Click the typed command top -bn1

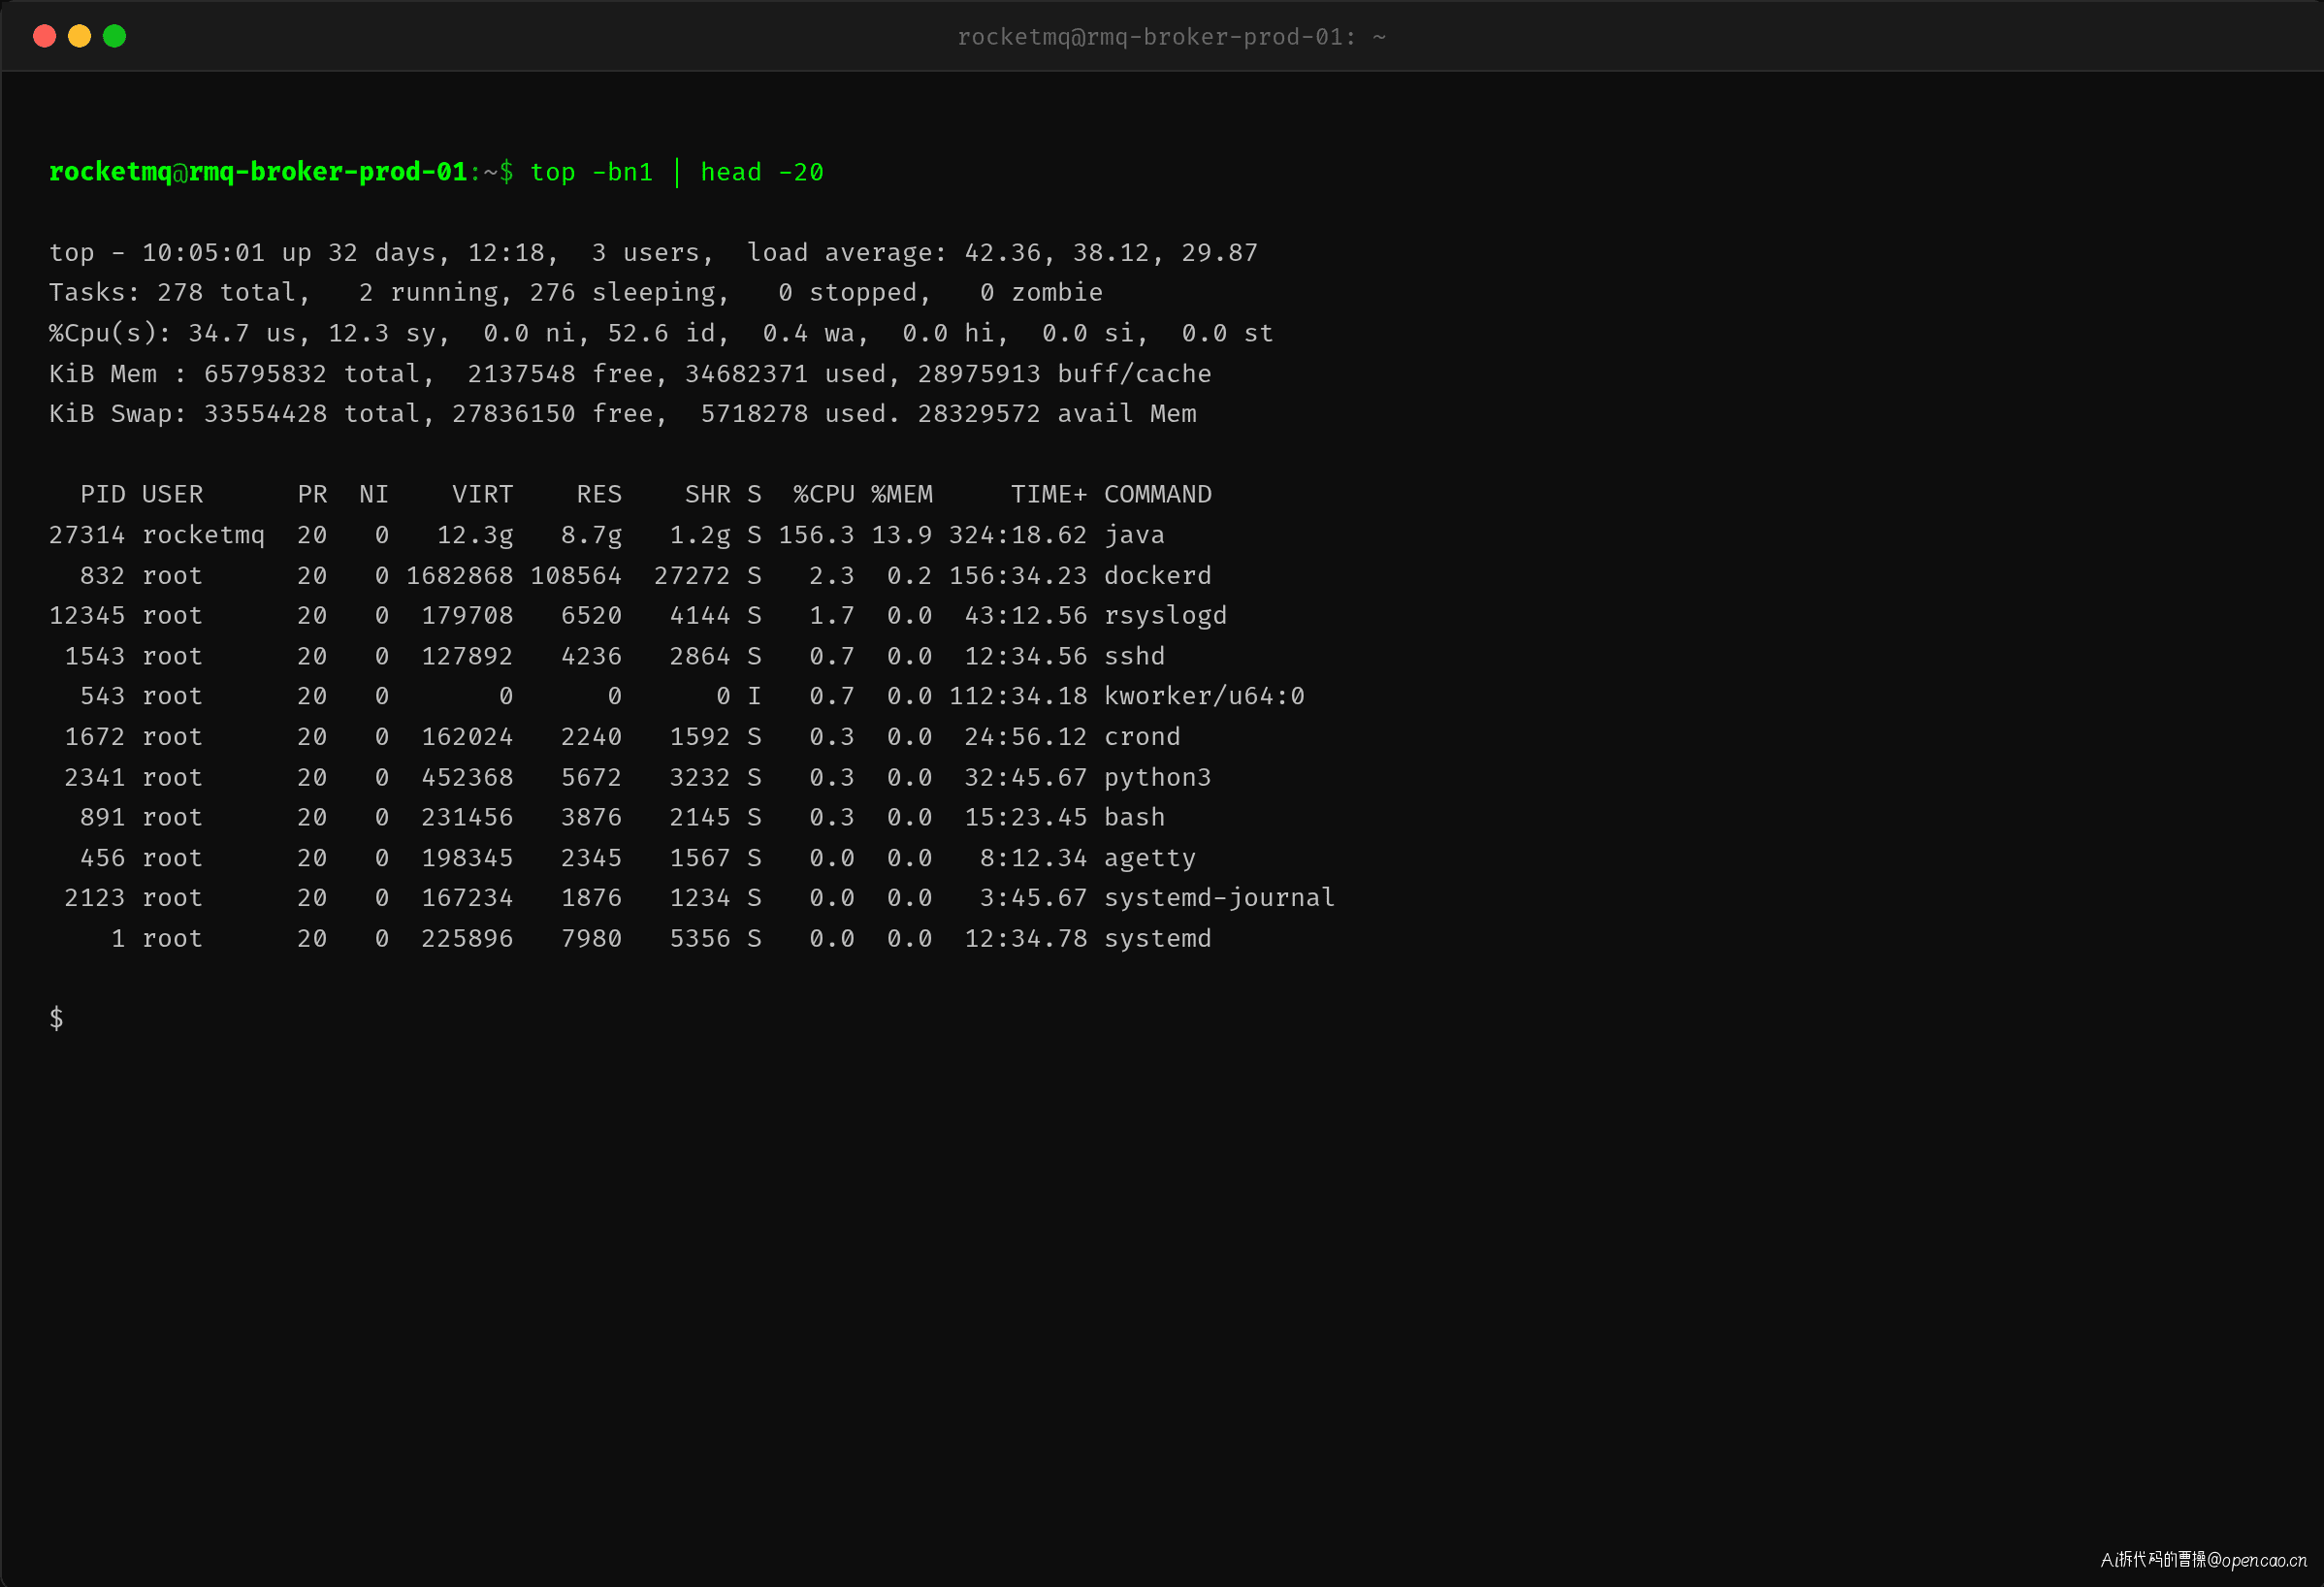point(591,172)
